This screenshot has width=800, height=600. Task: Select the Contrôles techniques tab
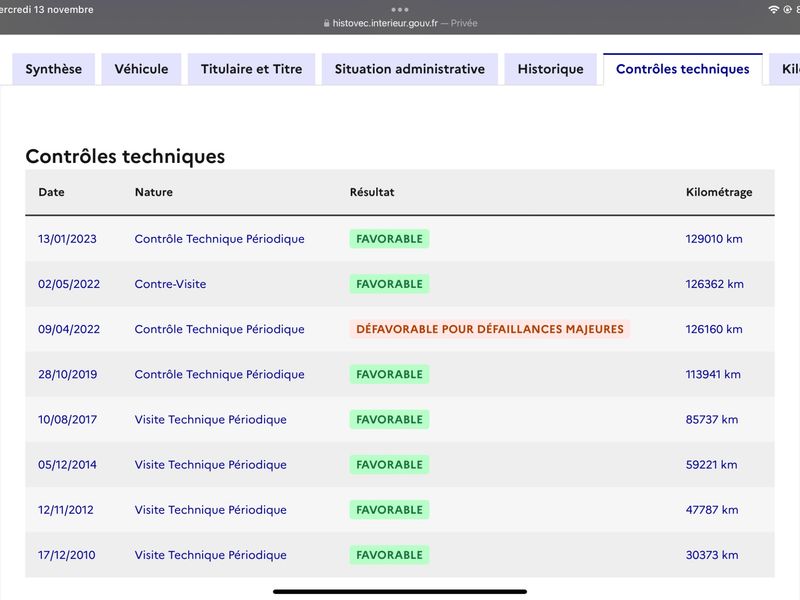click(x=683, y=69)
